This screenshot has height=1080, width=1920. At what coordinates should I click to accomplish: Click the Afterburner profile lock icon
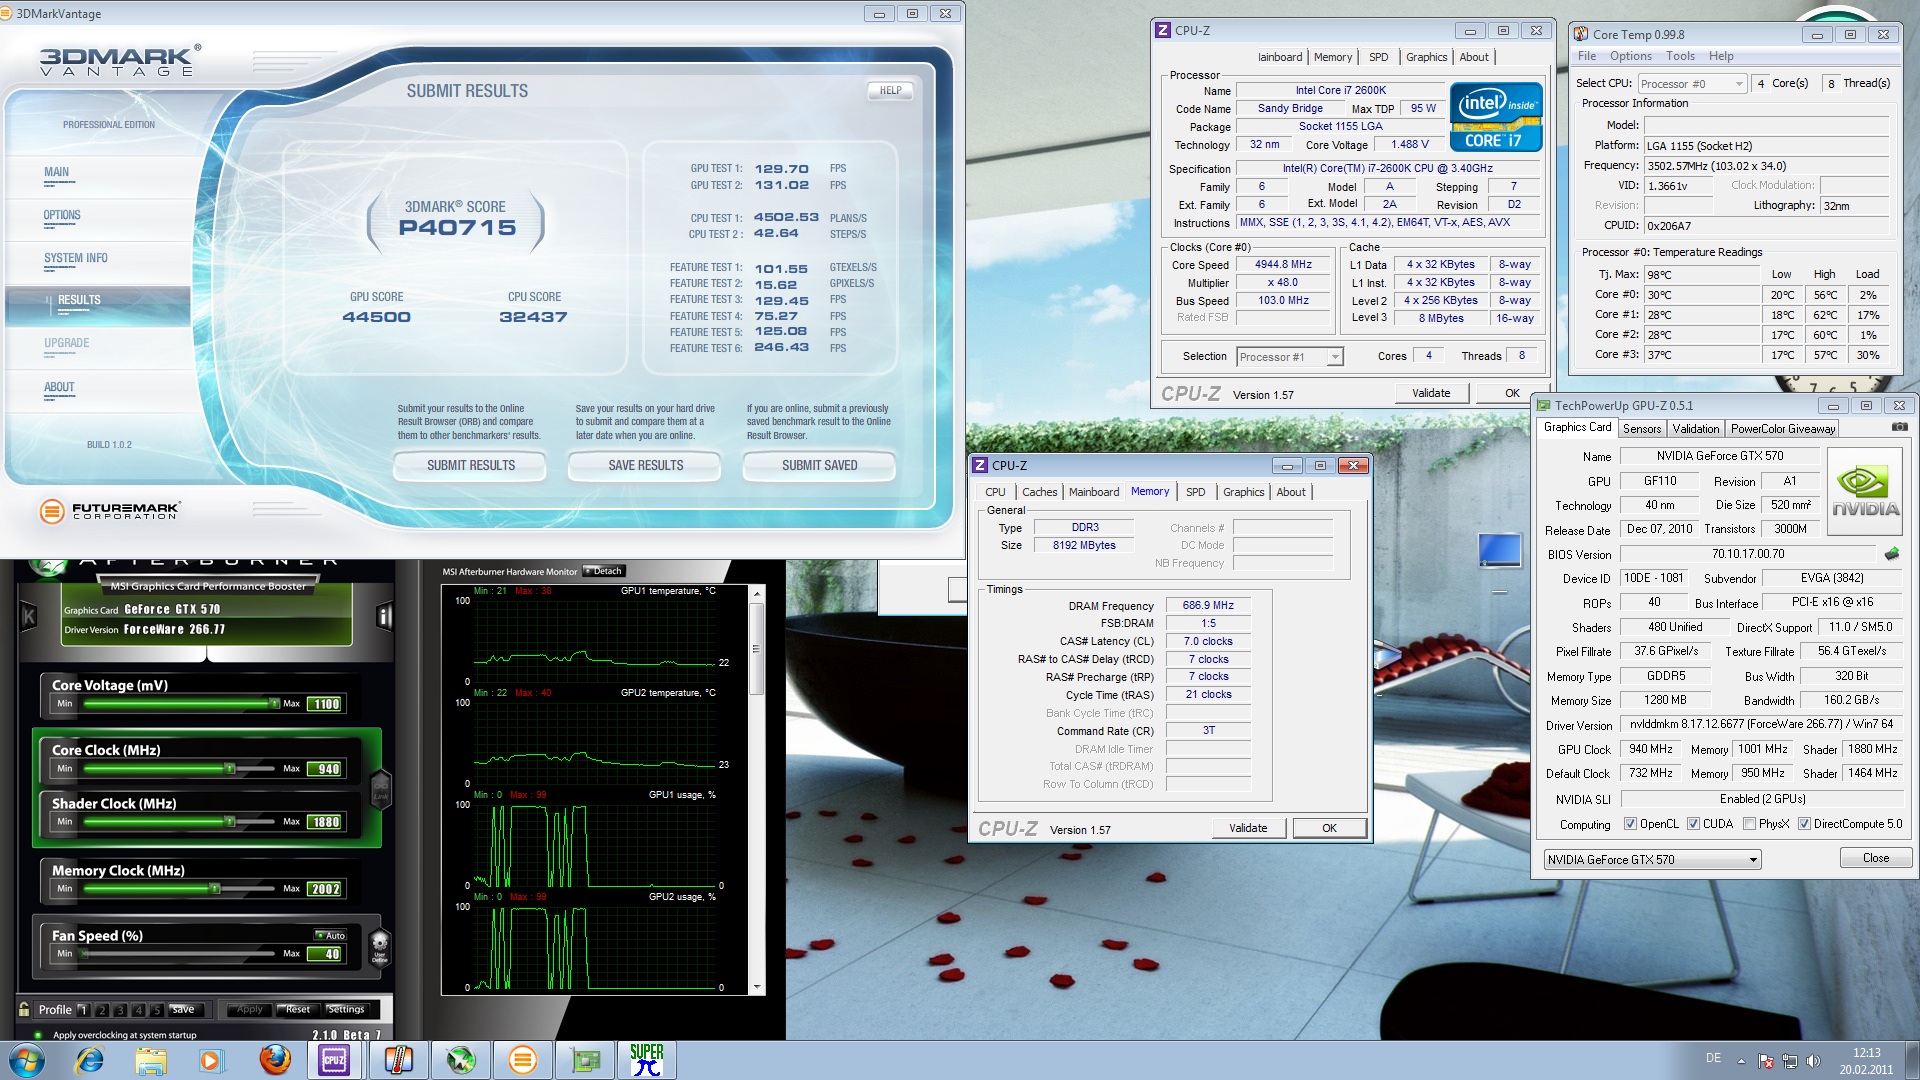(x=24, y=1009)
